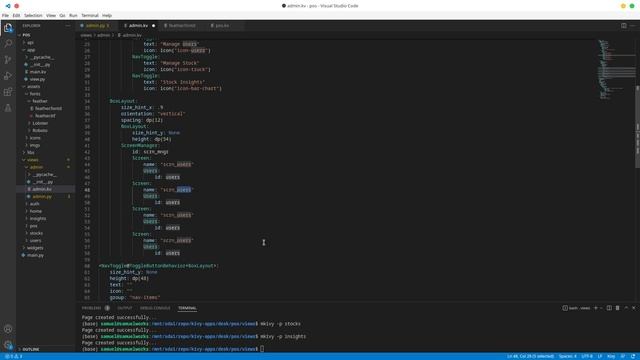The image size is (640, 360).
Task: Click the UTF-8 encoding status item
Action: click(587, 356)
